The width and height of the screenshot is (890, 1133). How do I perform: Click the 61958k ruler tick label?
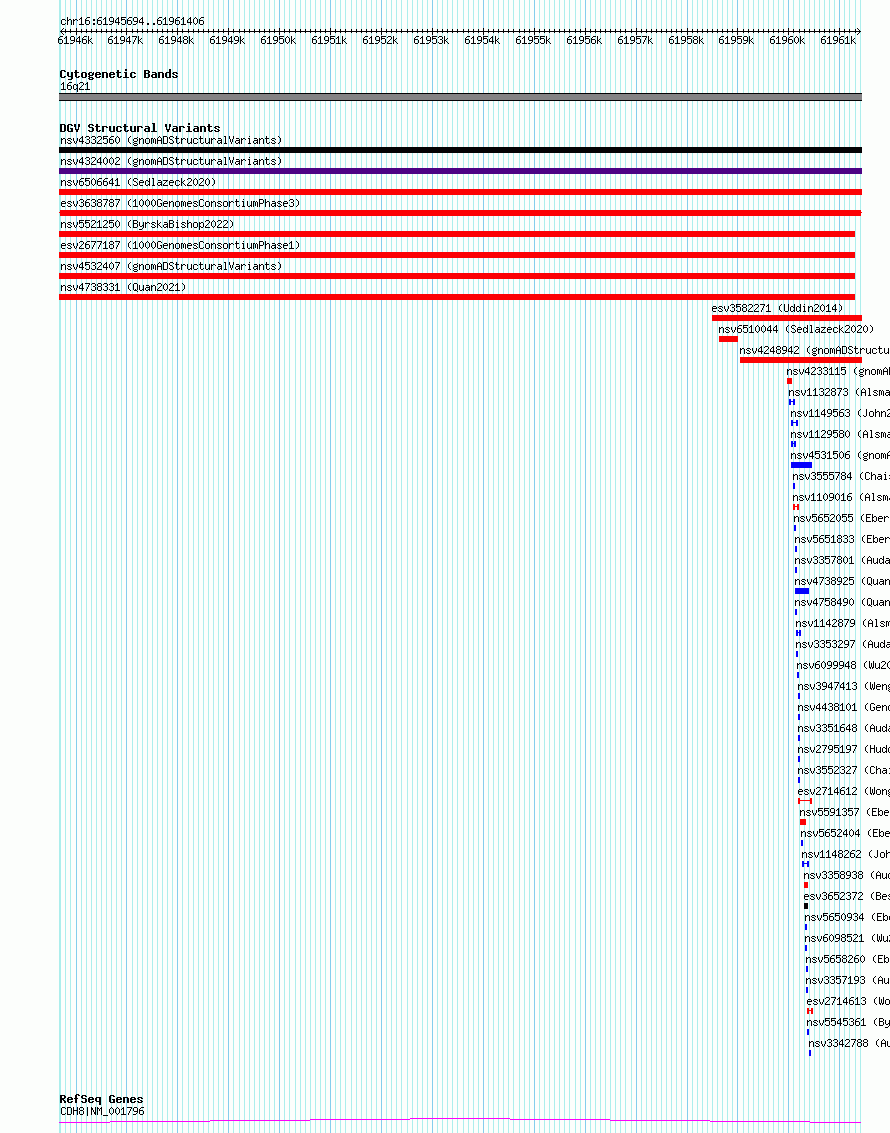686,40
